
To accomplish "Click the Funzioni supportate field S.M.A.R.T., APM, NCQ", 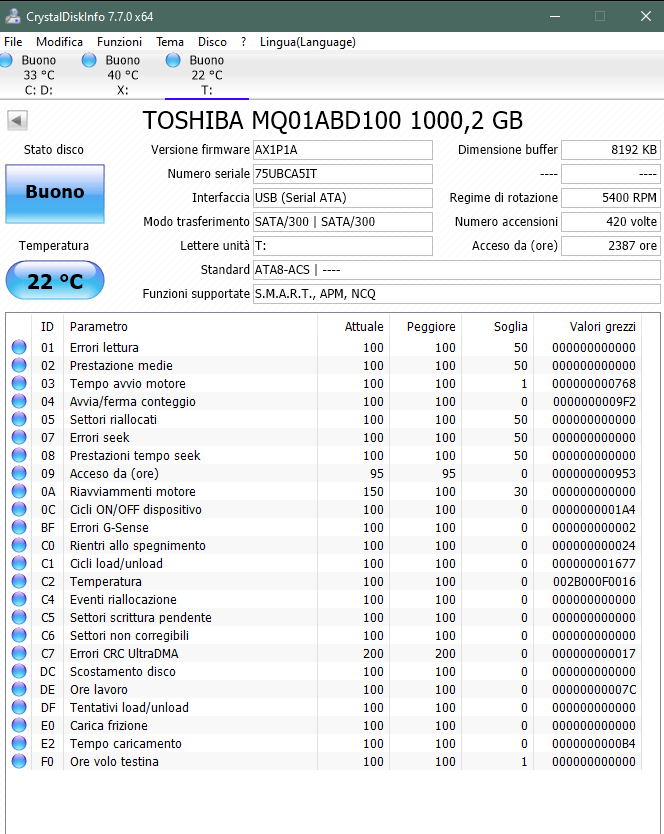I will click(x=456, y=294).
